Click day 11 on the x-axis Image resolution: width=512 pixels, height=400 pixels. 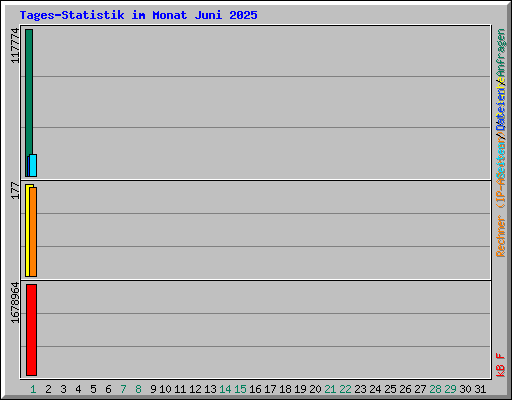[x=180, y=389]
